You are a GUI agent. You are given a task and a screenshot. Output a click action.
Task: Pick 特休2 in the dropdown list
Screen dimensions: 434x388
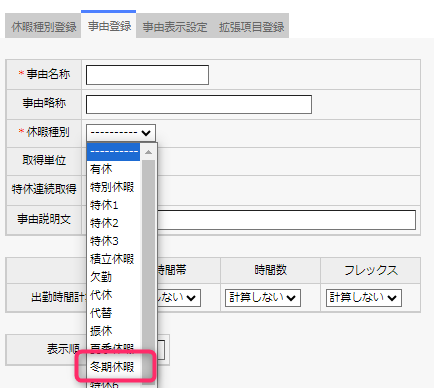point(113,223)
